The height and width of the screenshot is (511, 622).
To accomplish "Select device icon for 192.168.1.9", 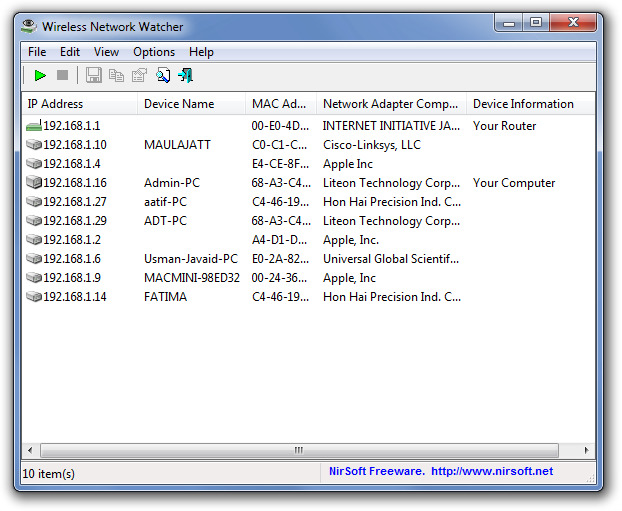I will (x=34, y=278).
